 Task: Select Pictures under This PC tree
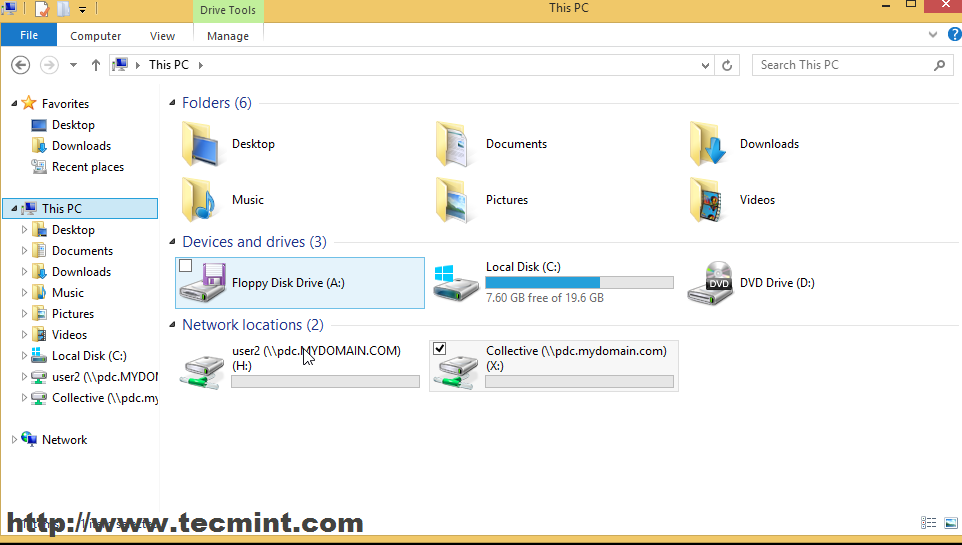[x=72, y=313]
